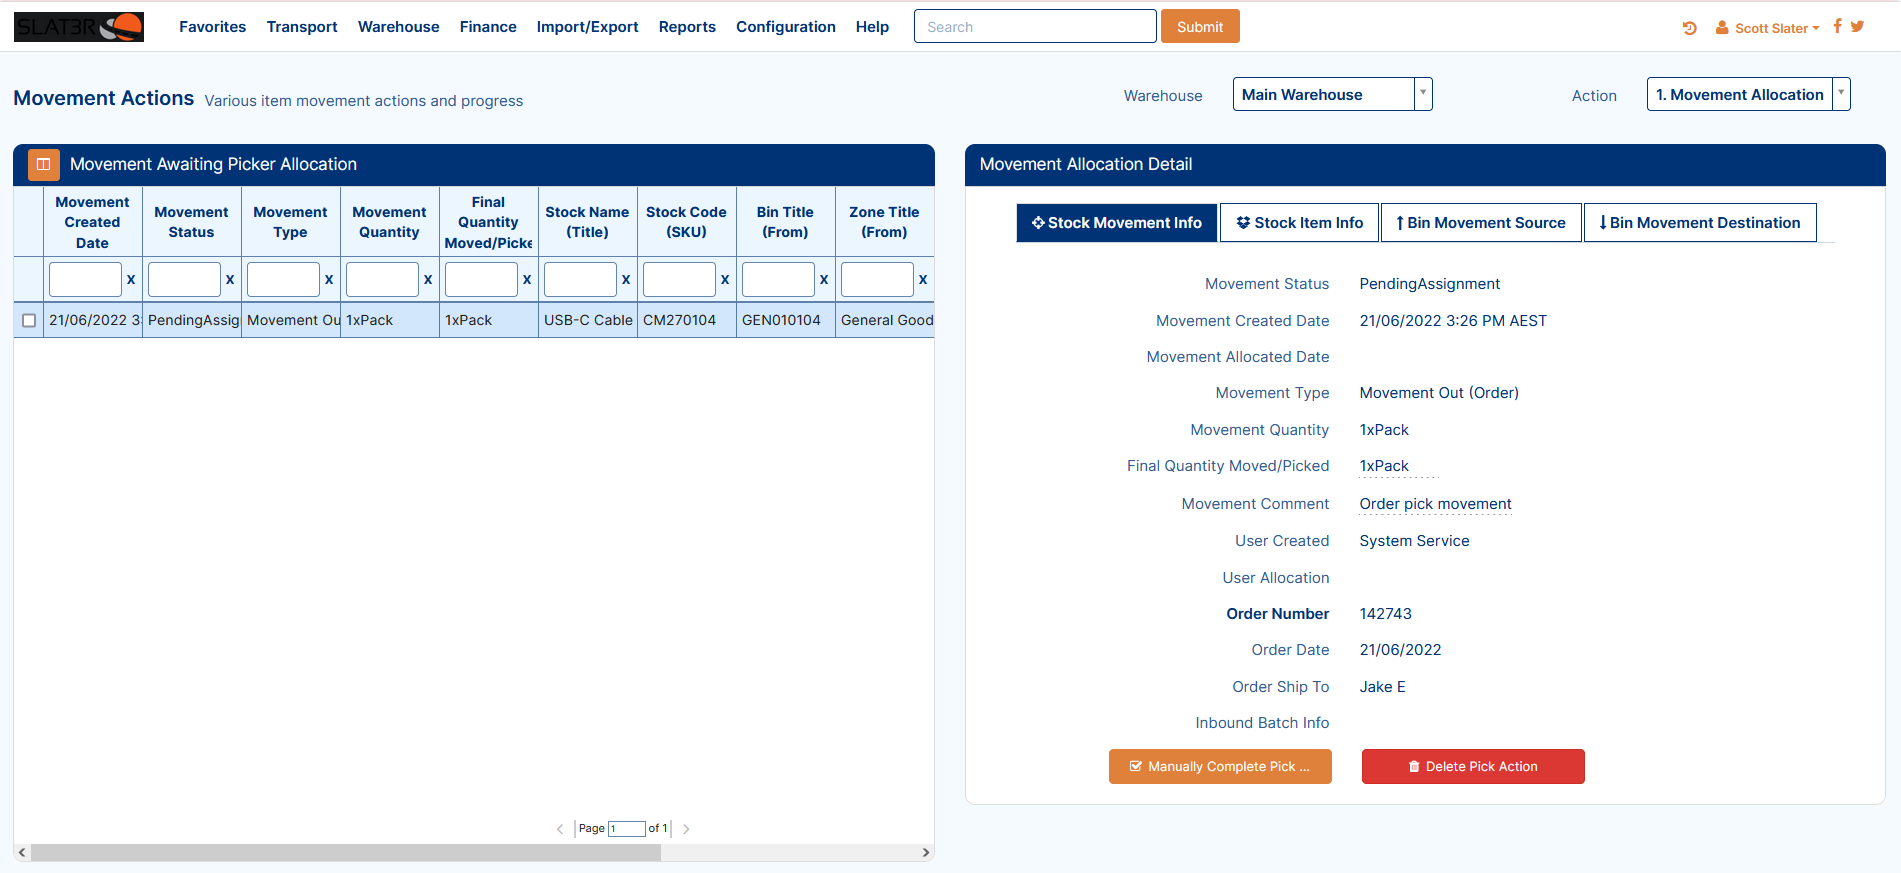Screen dimensions: 1901x873
Task: Switch to the Bin Movement Source tab
Action: point(1481,223)
